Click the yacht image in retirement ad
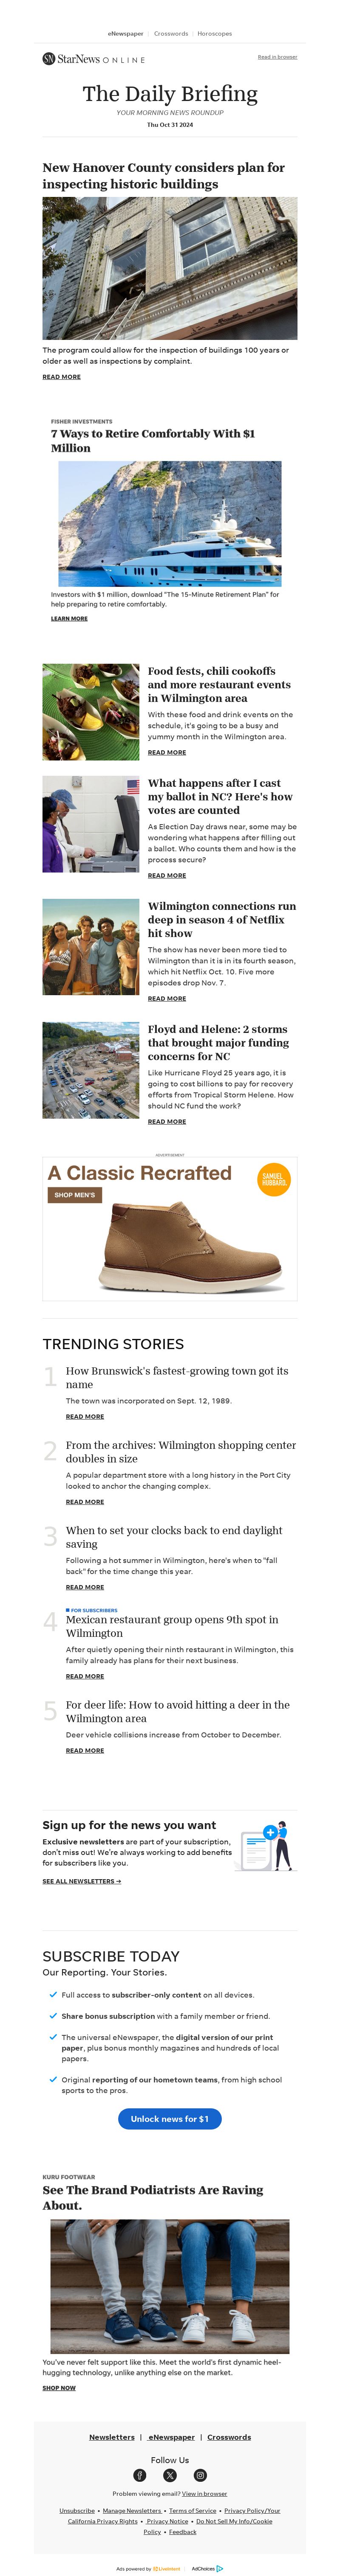This screenshot has height=2576, width=340. [170, 523]
